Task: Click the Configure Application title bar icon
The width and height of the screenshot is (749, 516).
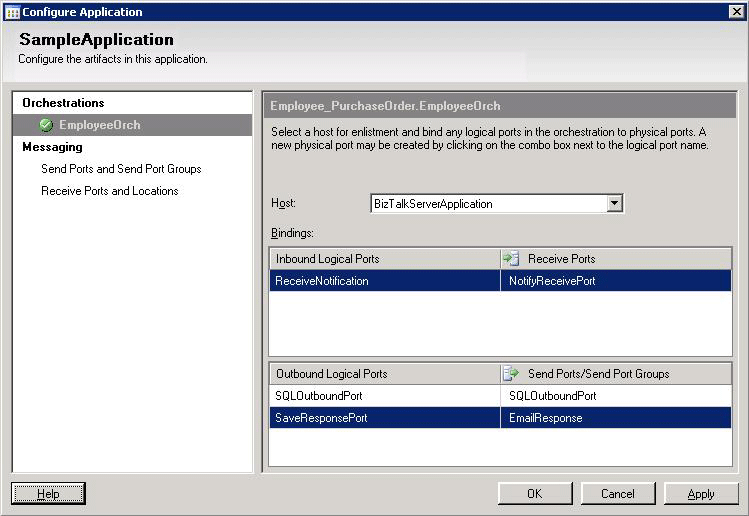Action: [11, 12]
